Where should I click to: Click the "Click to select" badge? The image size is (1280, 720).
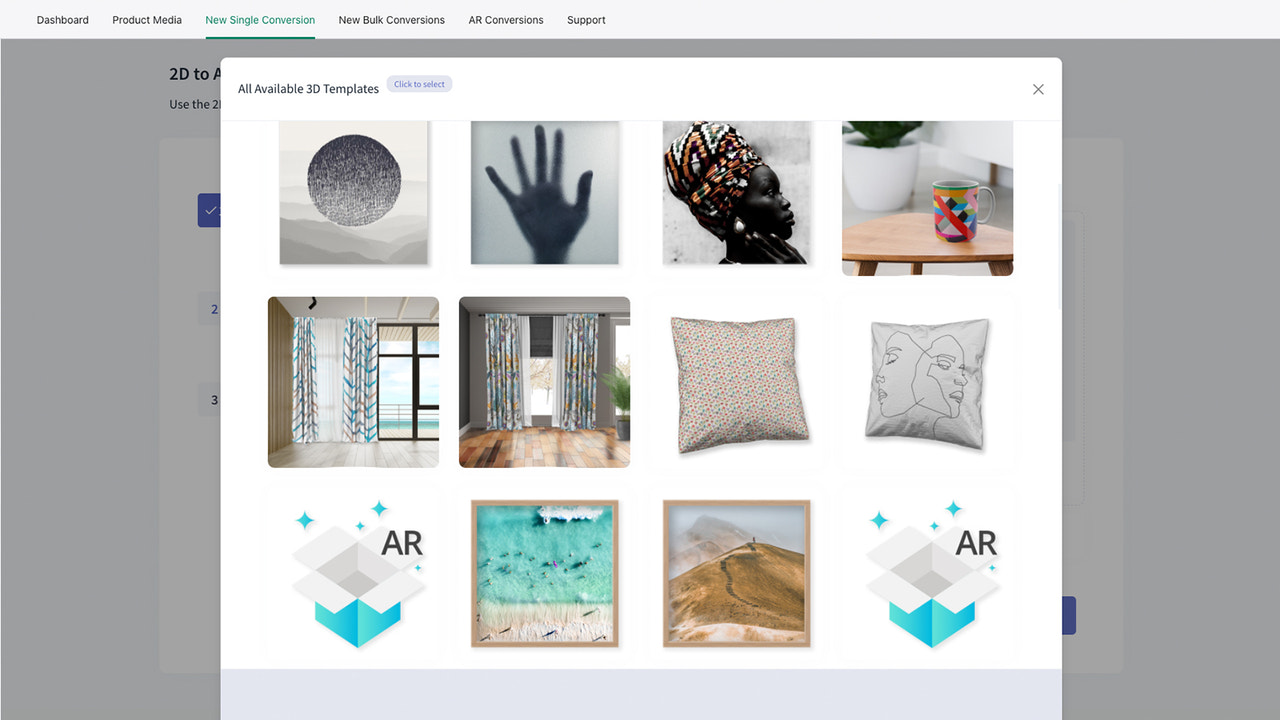(x=419, y=84)
